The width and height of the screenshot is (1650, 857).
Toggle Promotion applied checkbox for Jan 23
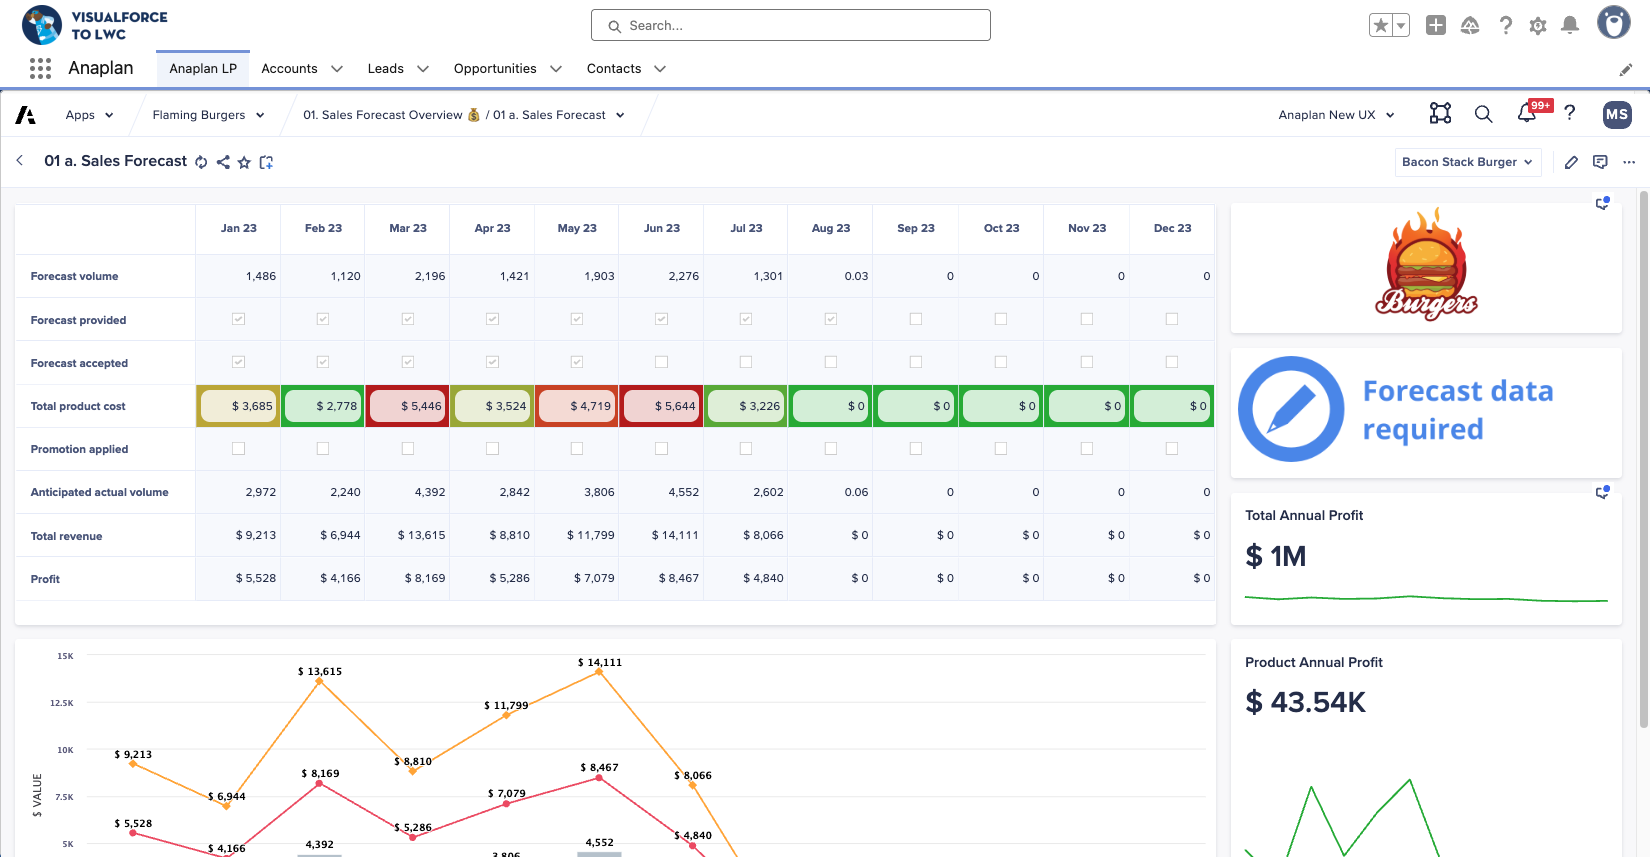(x=238, y=449)
